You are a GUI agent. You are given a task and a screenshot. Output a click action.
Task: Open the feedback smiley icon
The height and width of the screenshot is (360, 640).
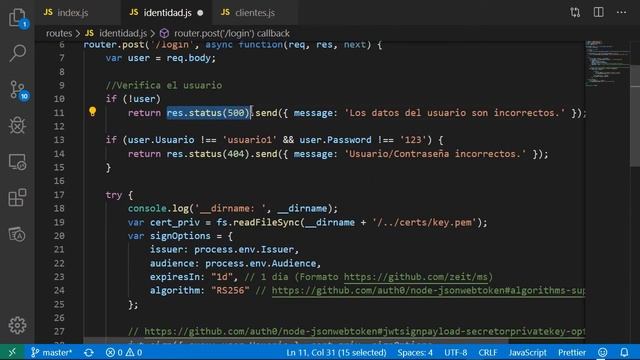[x=602, y=352]
